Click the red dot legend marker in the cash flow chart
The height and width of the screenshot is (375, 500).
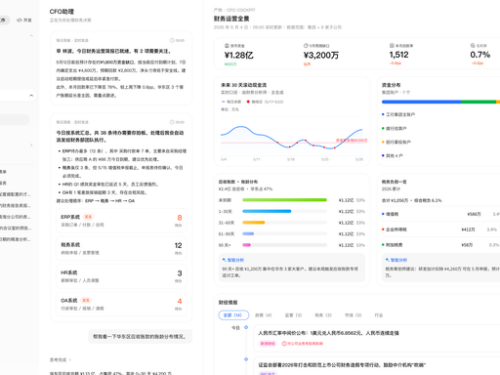[248, 102]
